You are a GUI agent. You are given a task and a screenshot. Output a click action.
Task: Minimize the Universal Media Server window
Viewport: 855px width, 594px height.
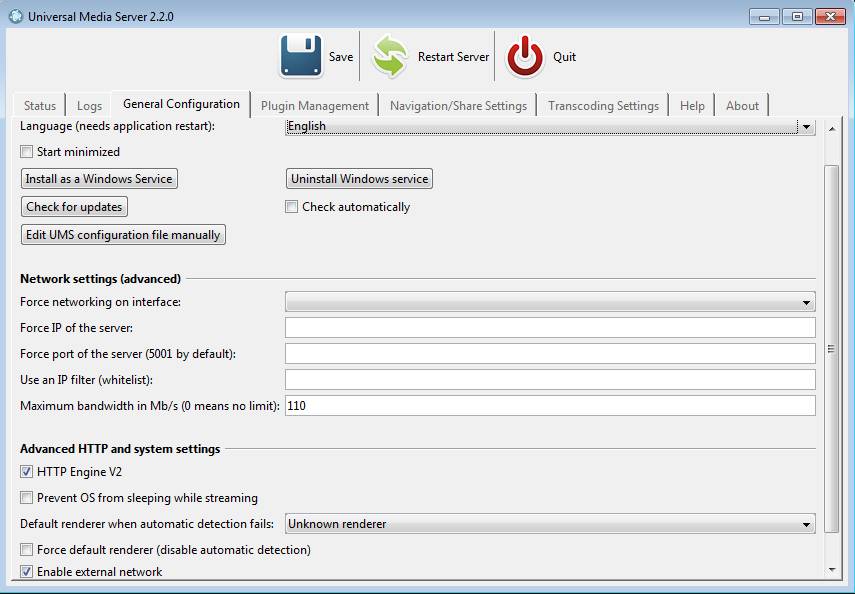764,17
